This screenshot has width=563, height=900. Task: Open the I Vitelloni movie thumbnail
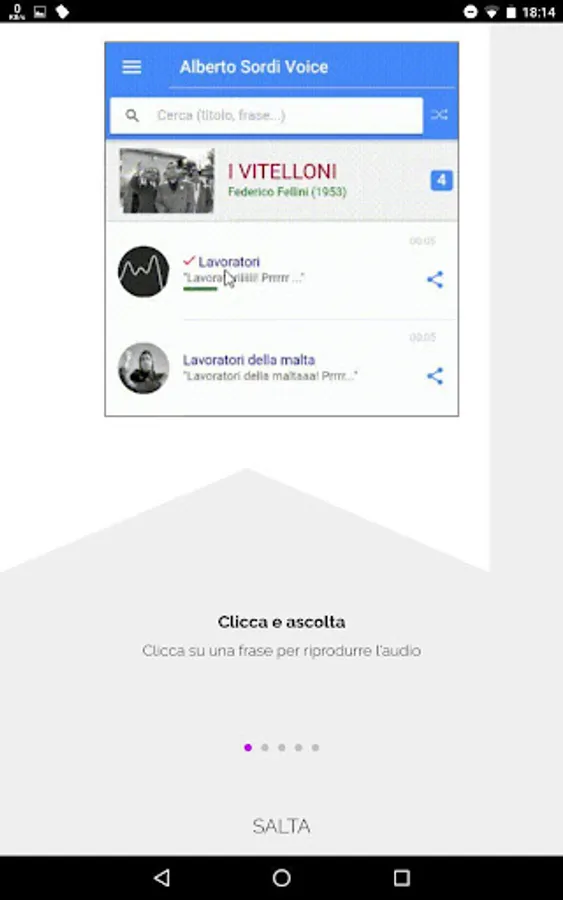tap(167, 181)
